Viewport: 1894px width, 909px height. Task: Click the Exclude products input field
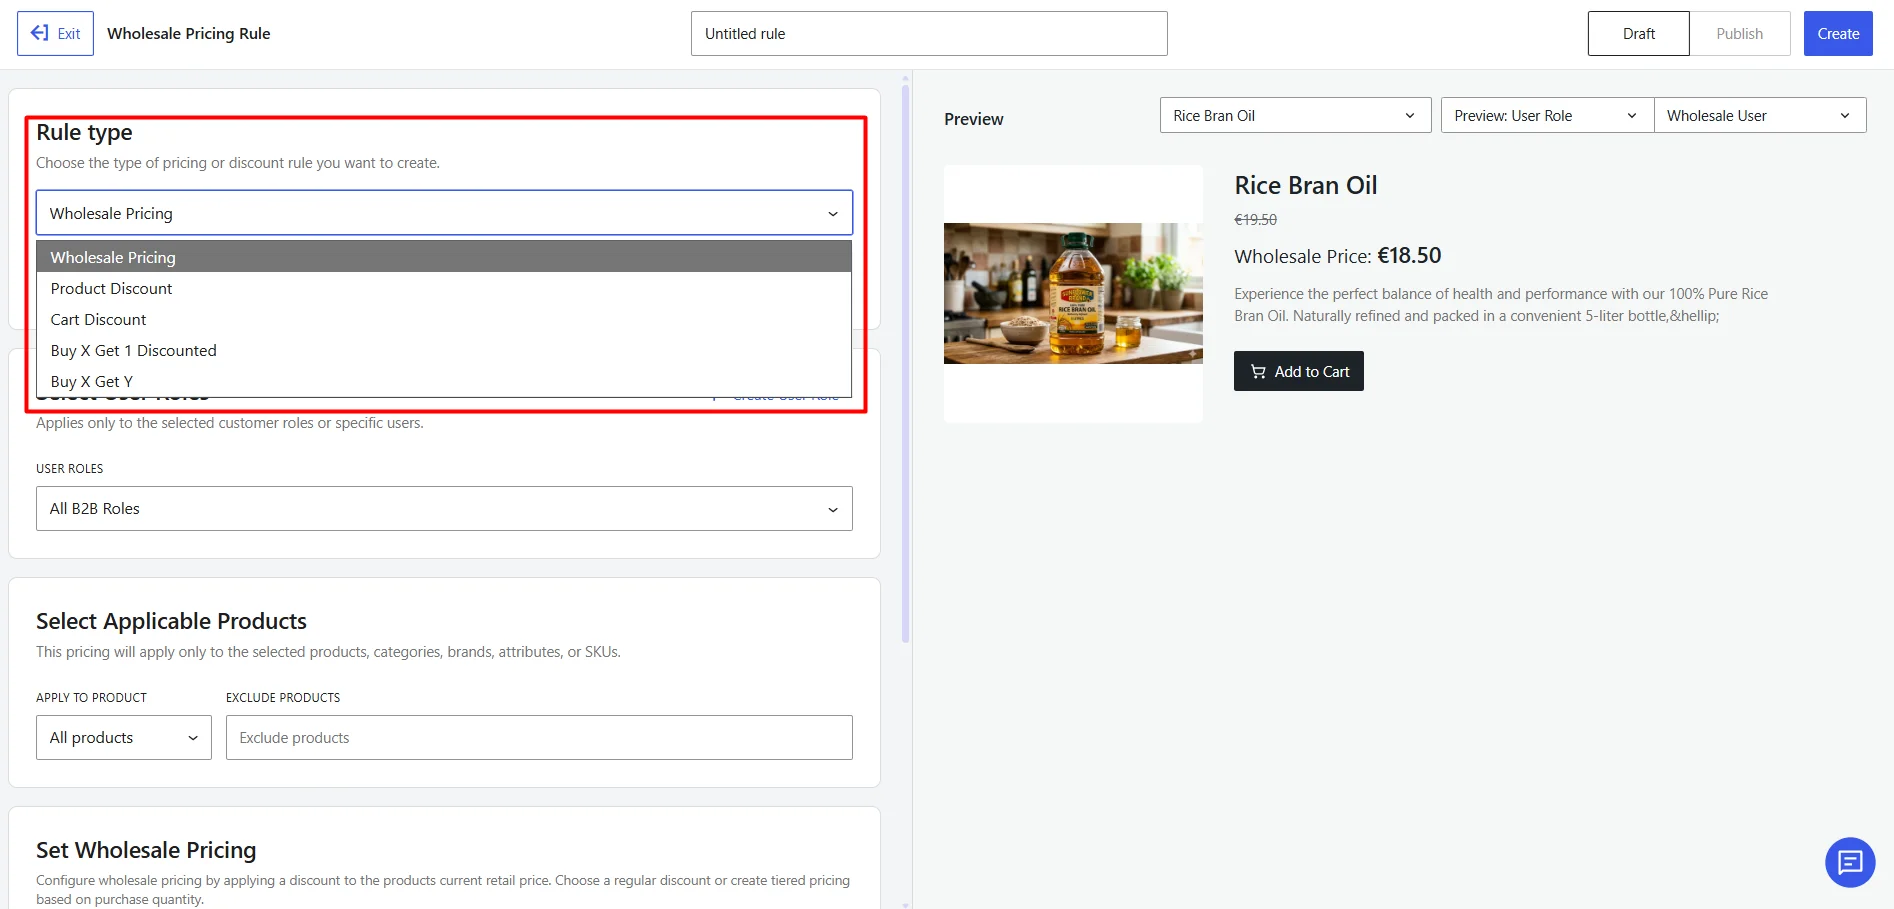pyautogui.click(x=539, y=737)
